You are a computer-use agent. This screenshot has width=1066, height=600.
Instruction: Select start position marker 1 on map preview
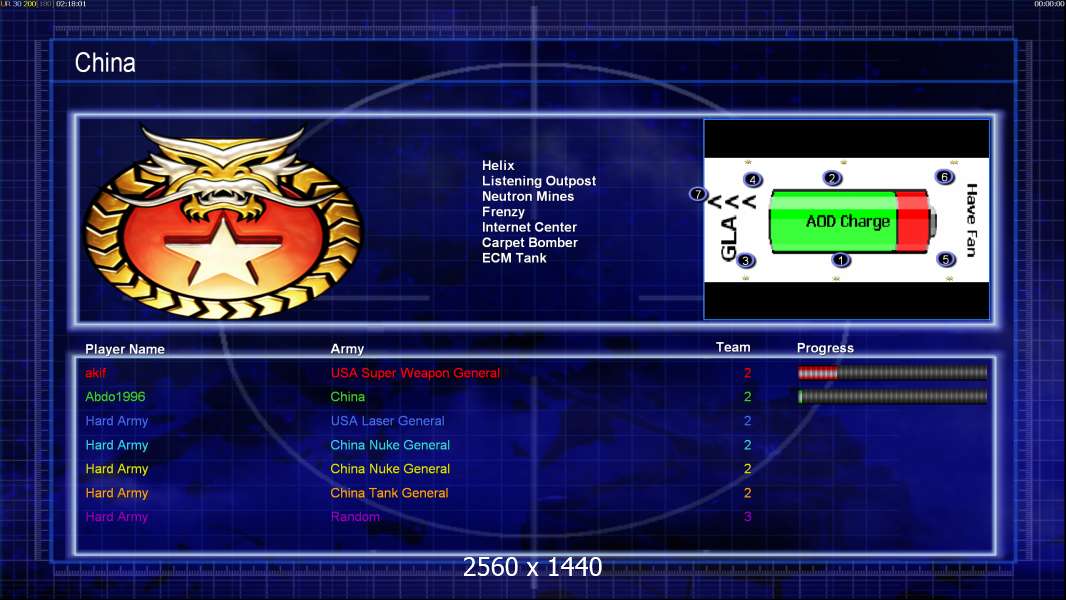point(840,260)
